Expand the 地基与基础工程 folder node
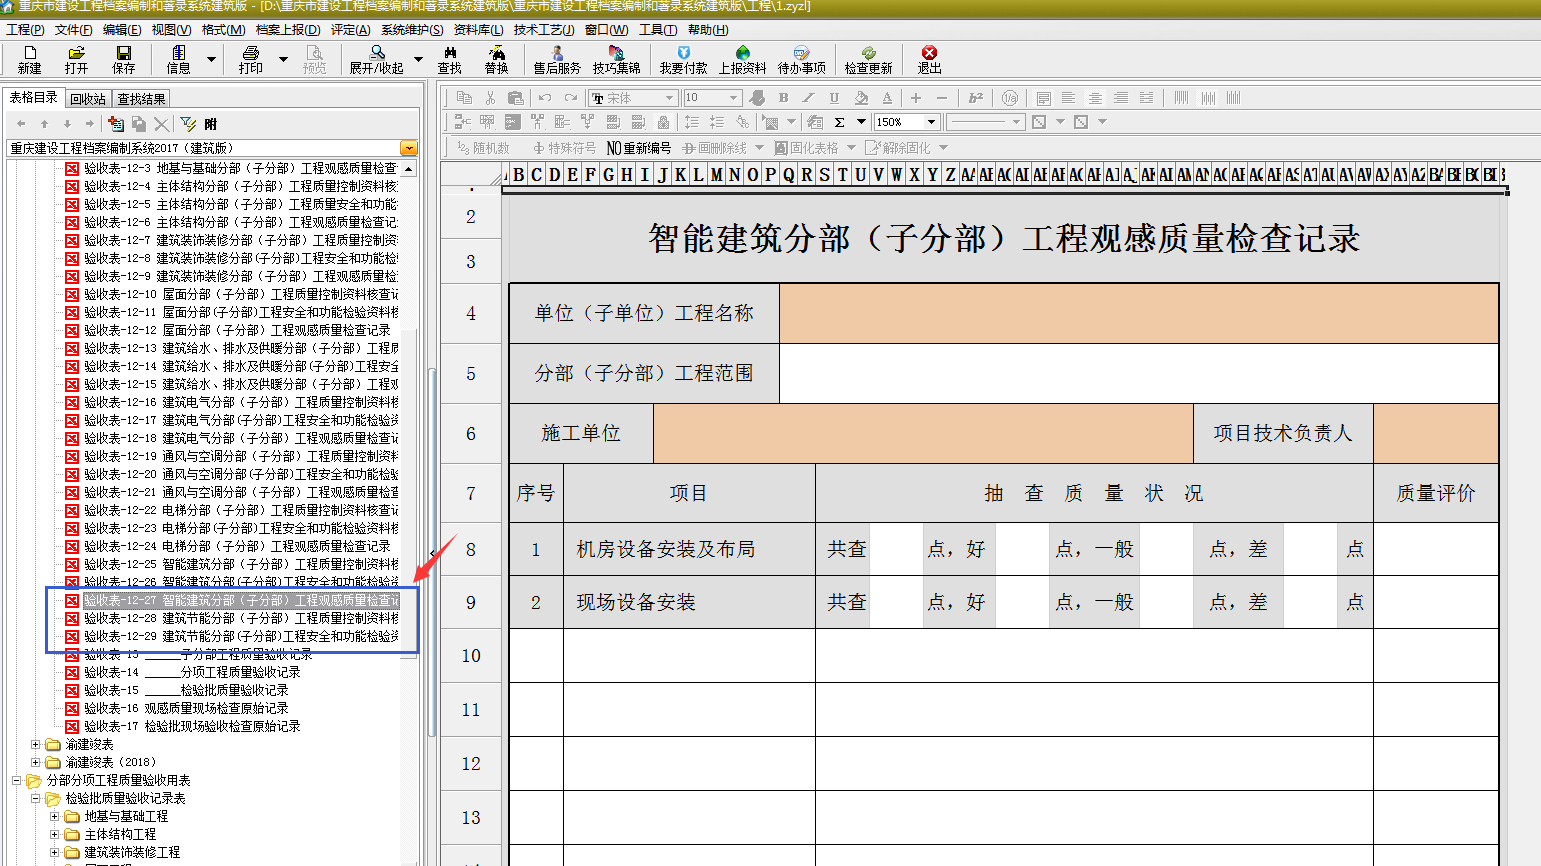Image resolution: width=1541 pixels, height=866 pixels. [x=55, y=816]
